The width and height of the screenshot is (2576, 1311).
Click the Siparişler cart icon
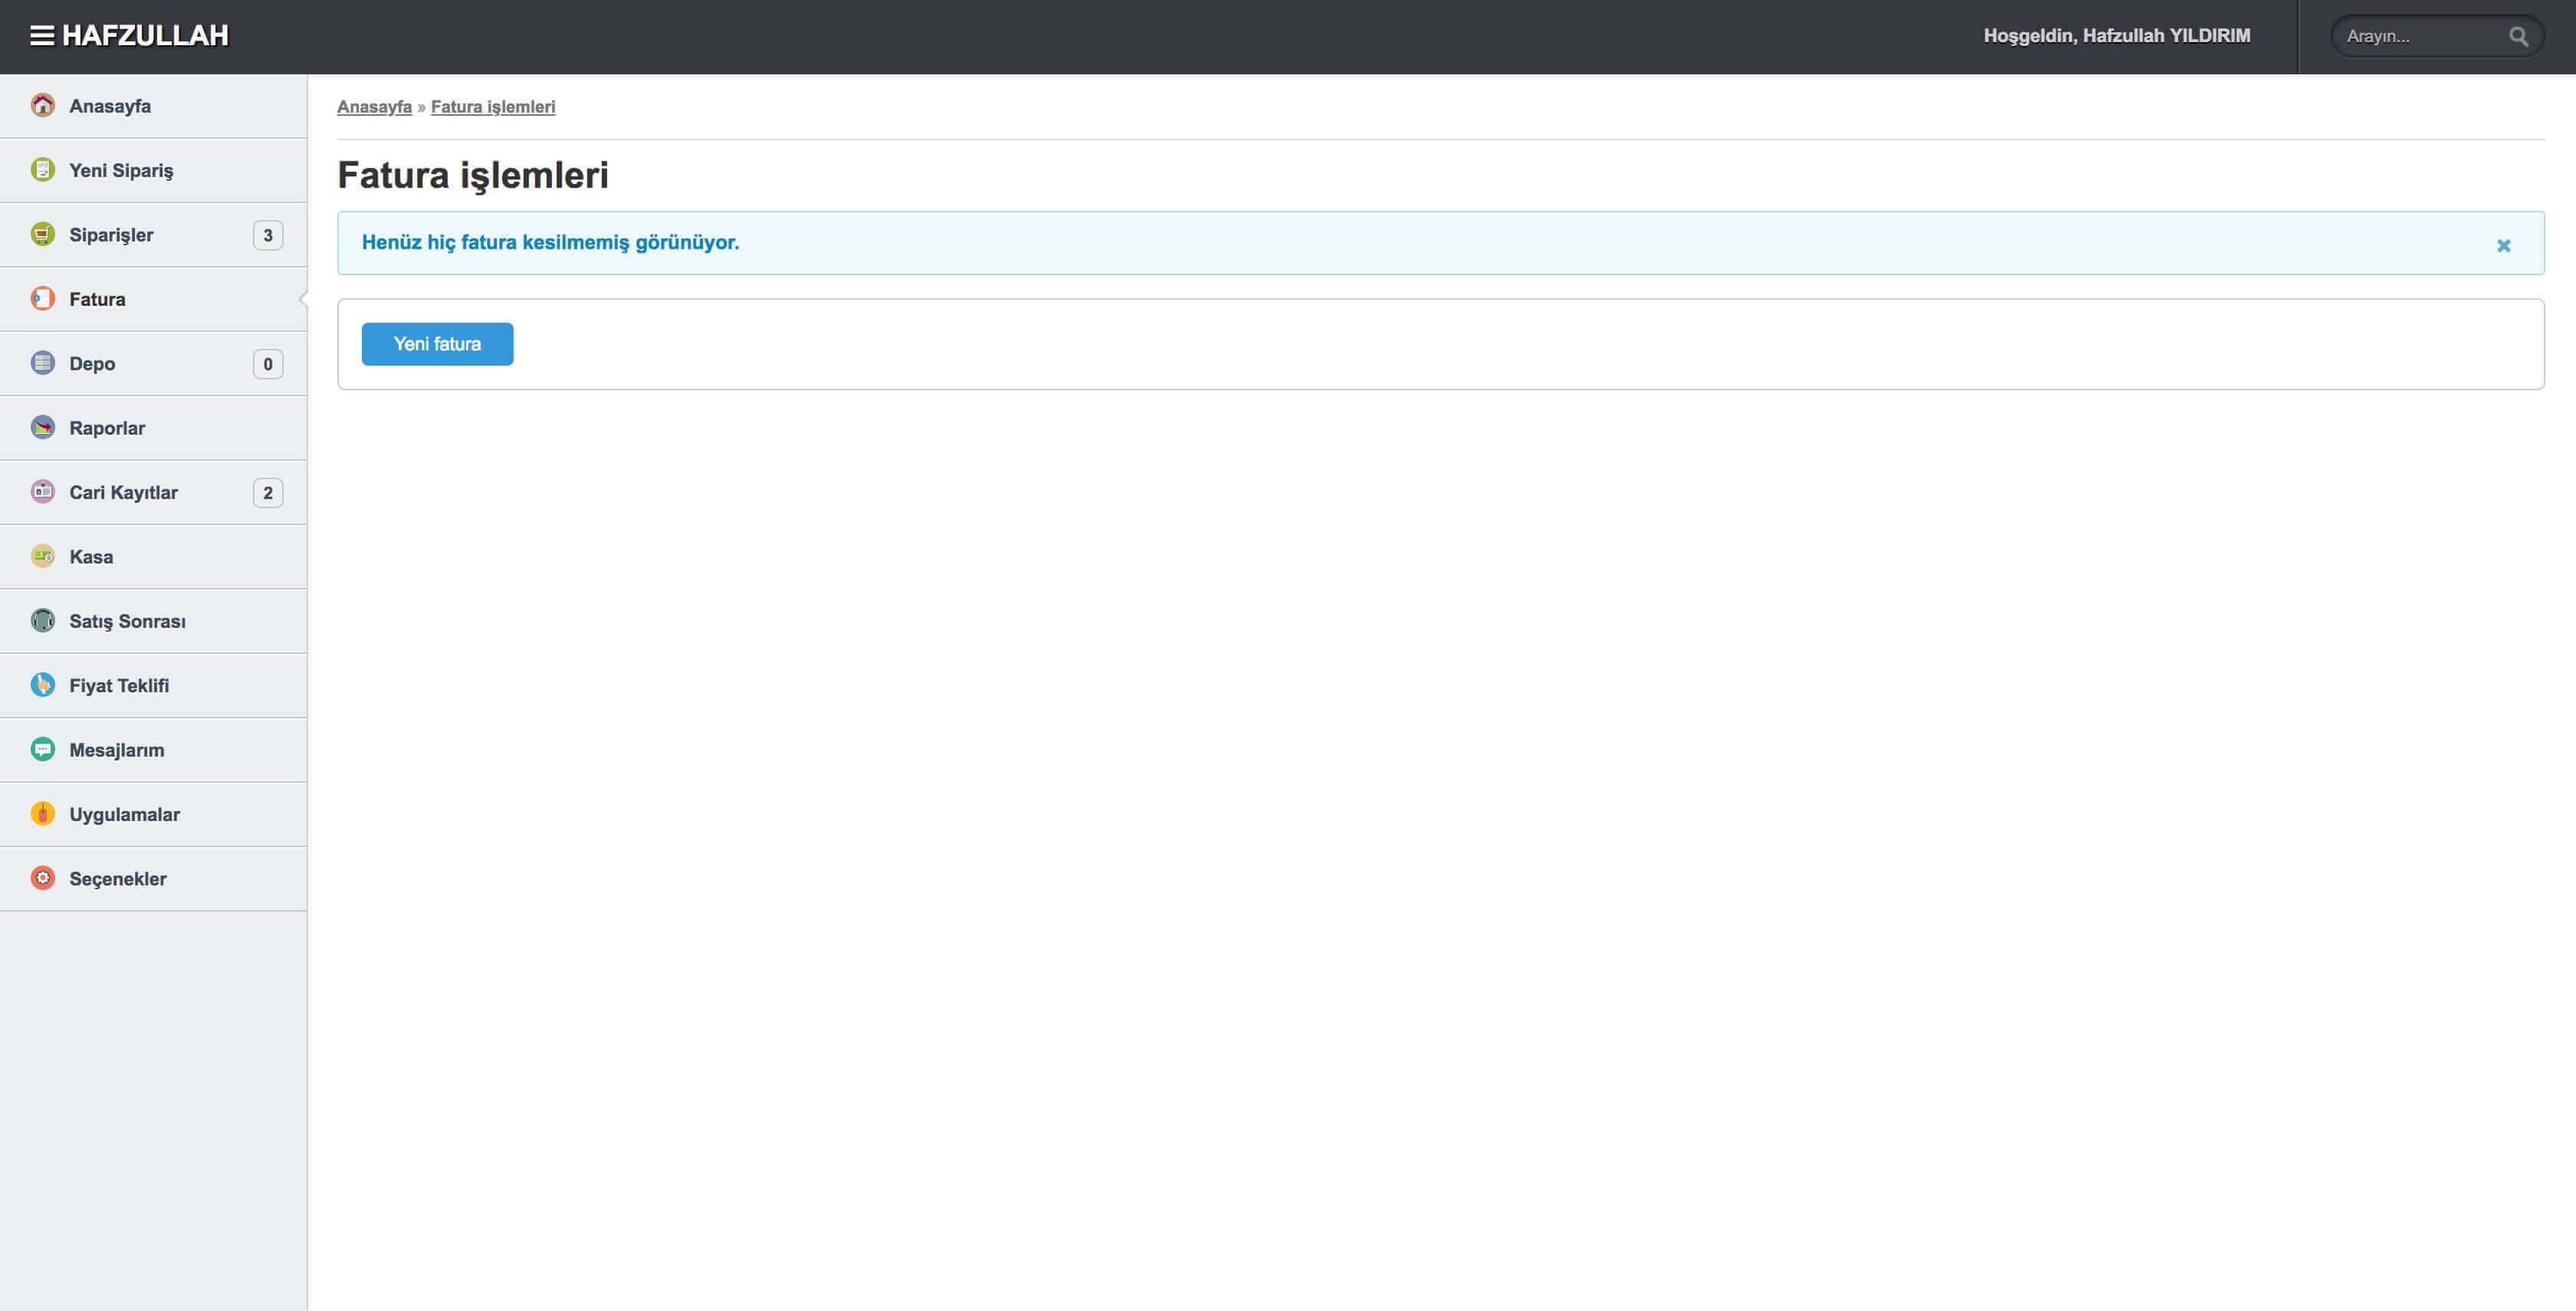(42, 234)
